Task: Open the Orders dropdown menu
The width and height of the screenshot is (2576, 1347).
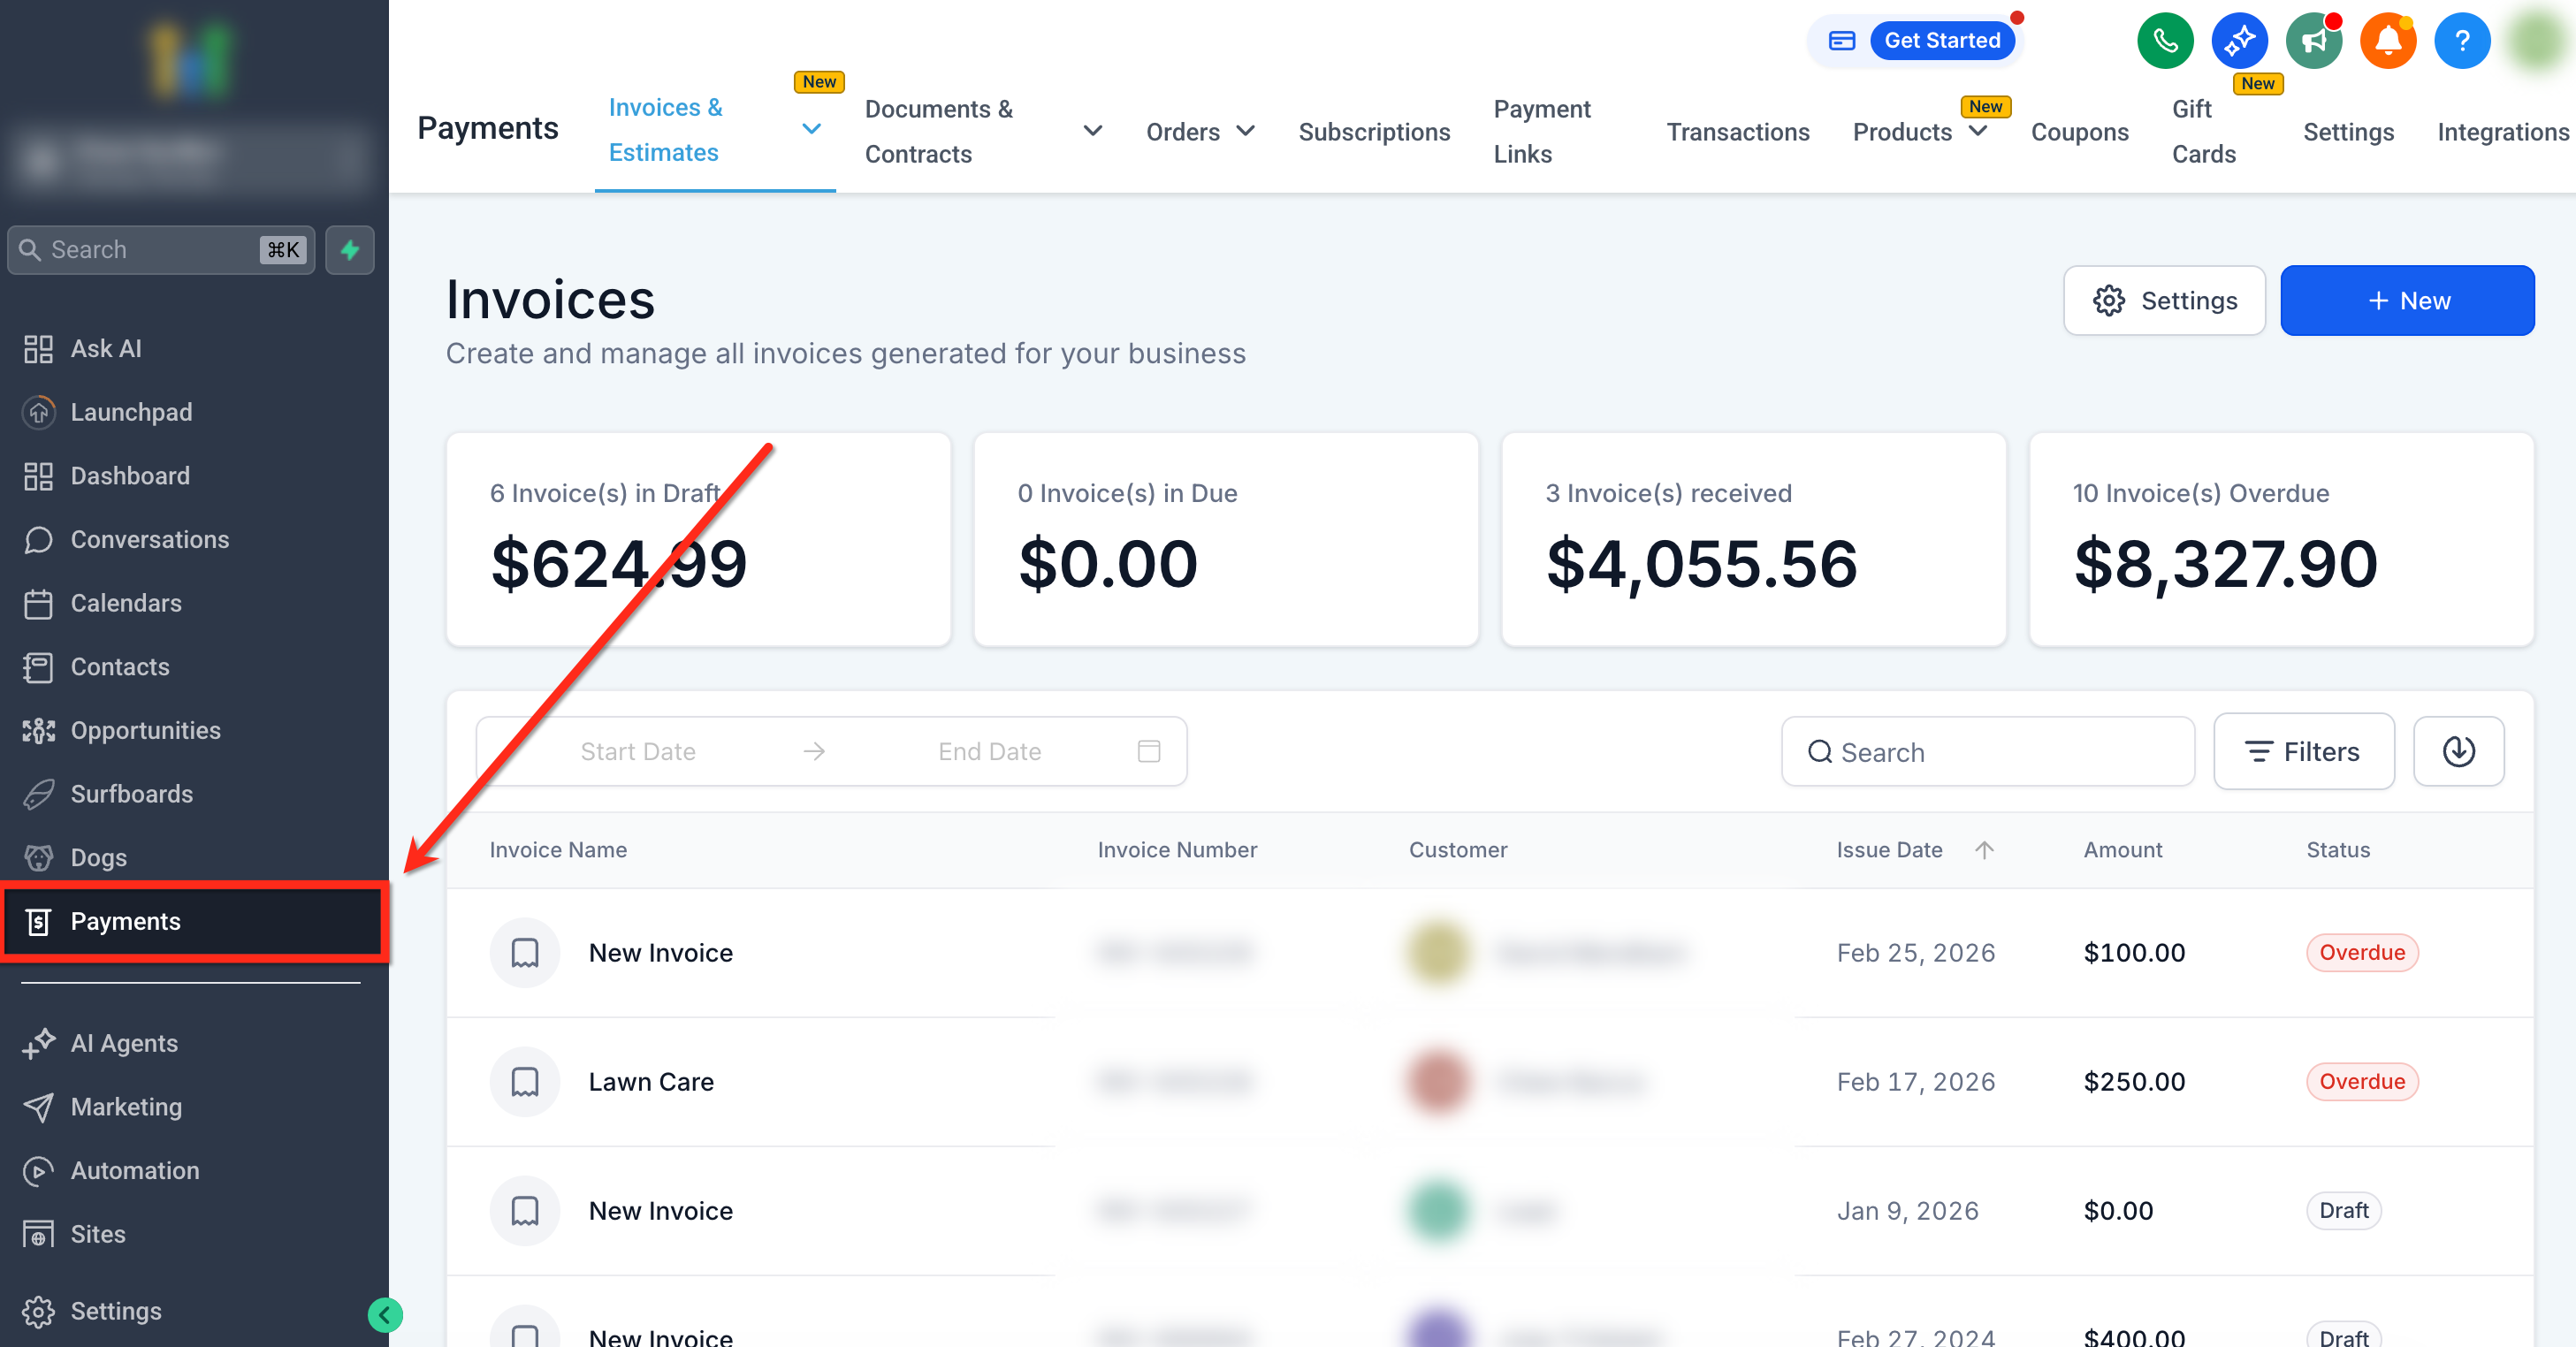Action: point(1199,132)
